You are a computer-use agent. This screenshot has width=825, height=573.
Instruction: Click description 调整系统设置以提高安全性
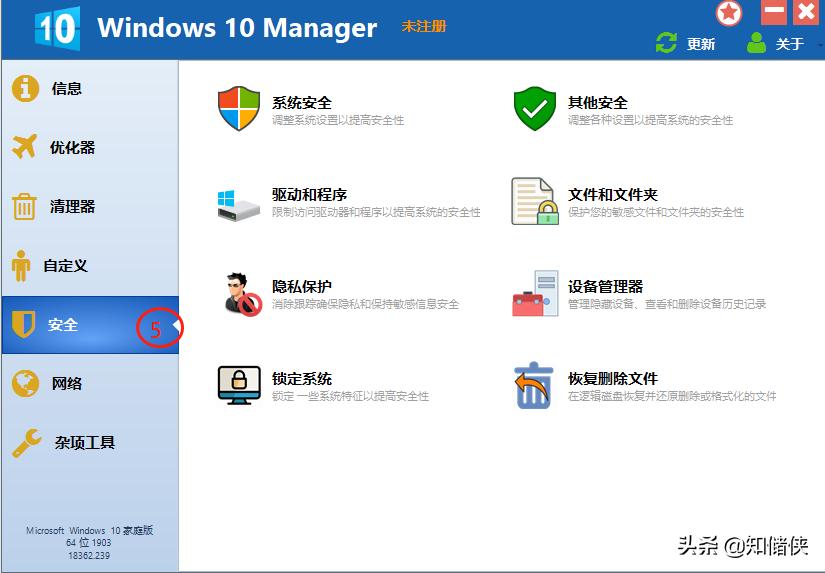coord(338,120)
